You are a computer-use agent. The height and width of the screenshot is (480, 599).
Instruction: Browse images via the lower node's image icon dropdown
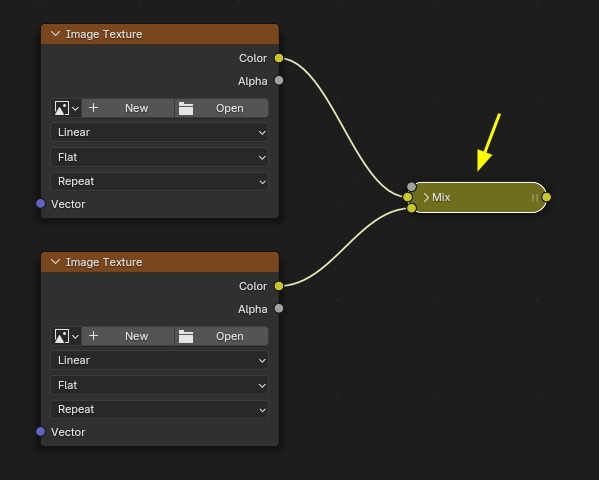coord(66,336)
